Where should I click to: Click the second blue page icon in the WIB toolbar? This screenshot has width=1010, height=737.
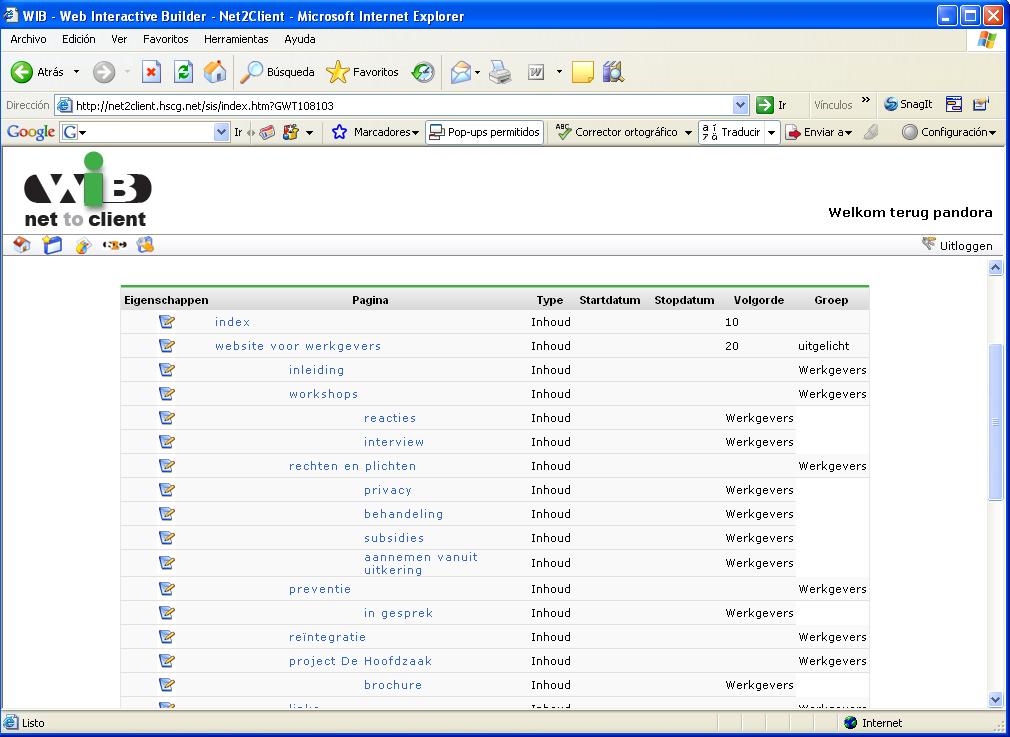pyautogui.click(x=52, y=245)
